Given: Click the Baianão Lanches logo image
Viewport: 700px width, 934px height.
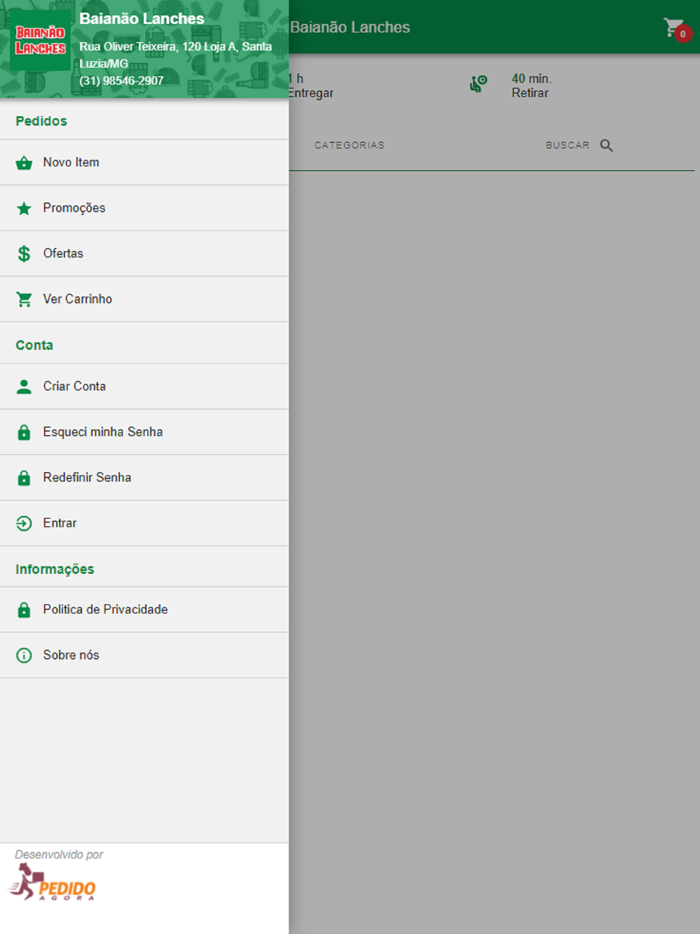Looking at the screenshot, I should click(40, 40).
